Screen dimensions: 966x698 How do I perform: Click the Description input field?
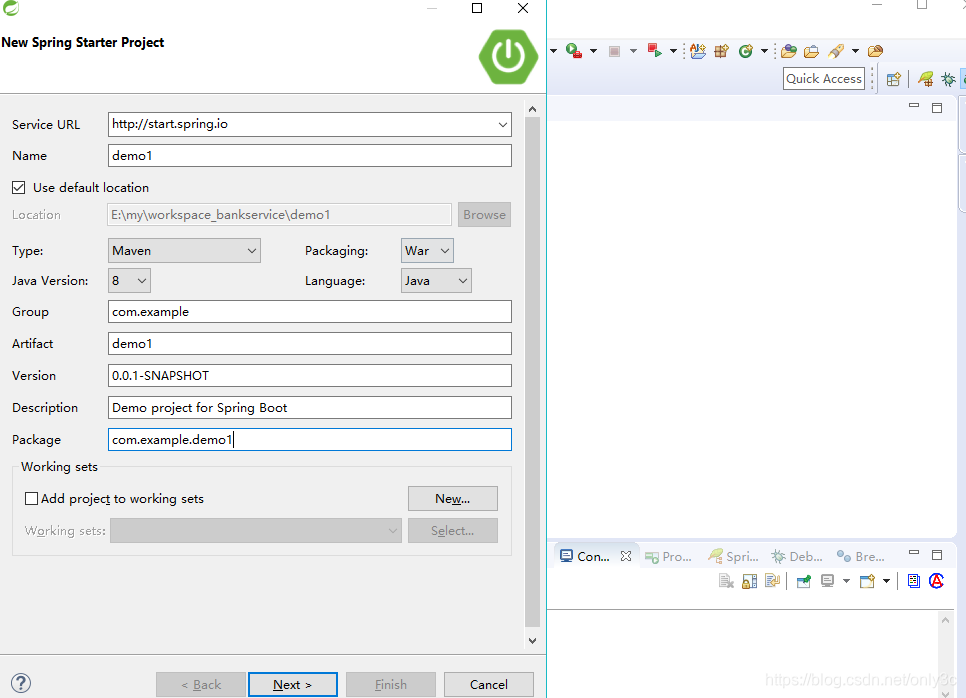[310, 407]
